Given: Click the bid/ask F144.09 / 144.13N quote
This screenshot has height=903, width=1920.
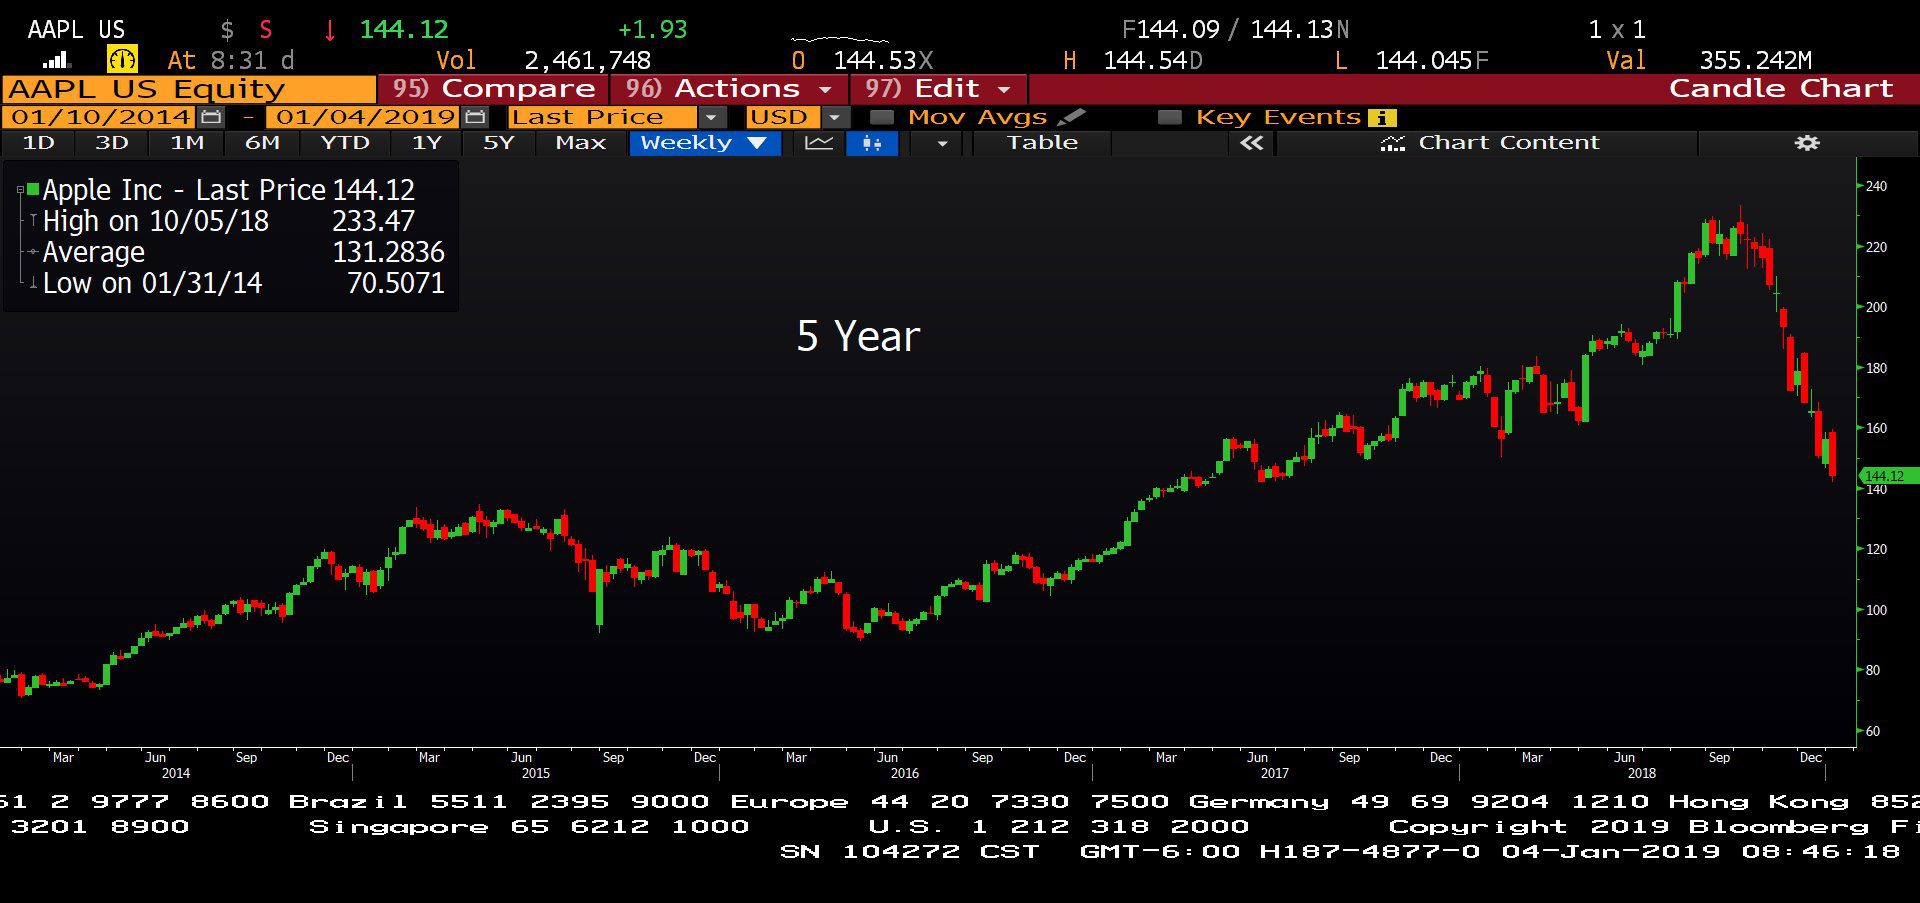Looking at the screenshot, I should (1235, 30).
